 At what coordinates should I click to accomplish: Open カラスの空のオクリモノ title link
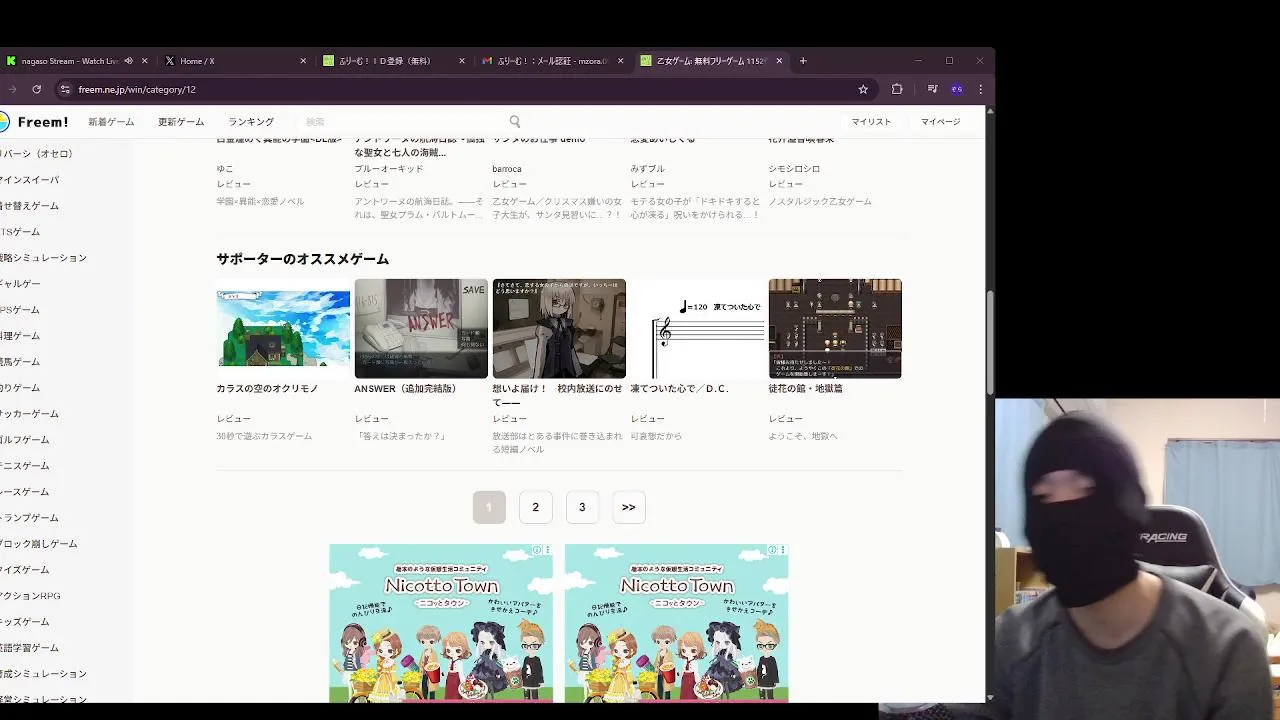(267, 389)
